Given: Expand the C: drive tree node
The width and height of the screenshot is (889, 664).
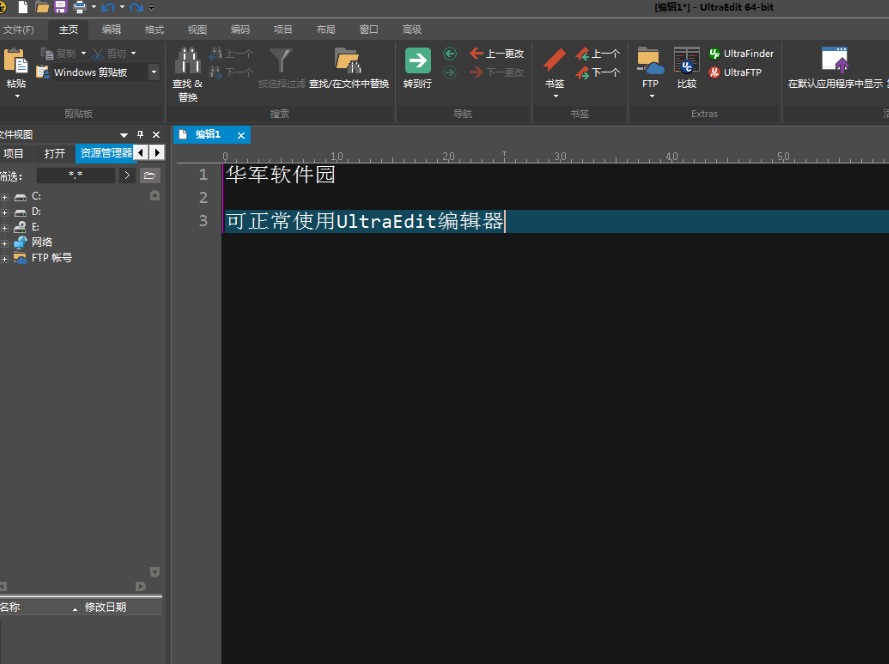Looking at the screenshot, I should tap(6, 196).
